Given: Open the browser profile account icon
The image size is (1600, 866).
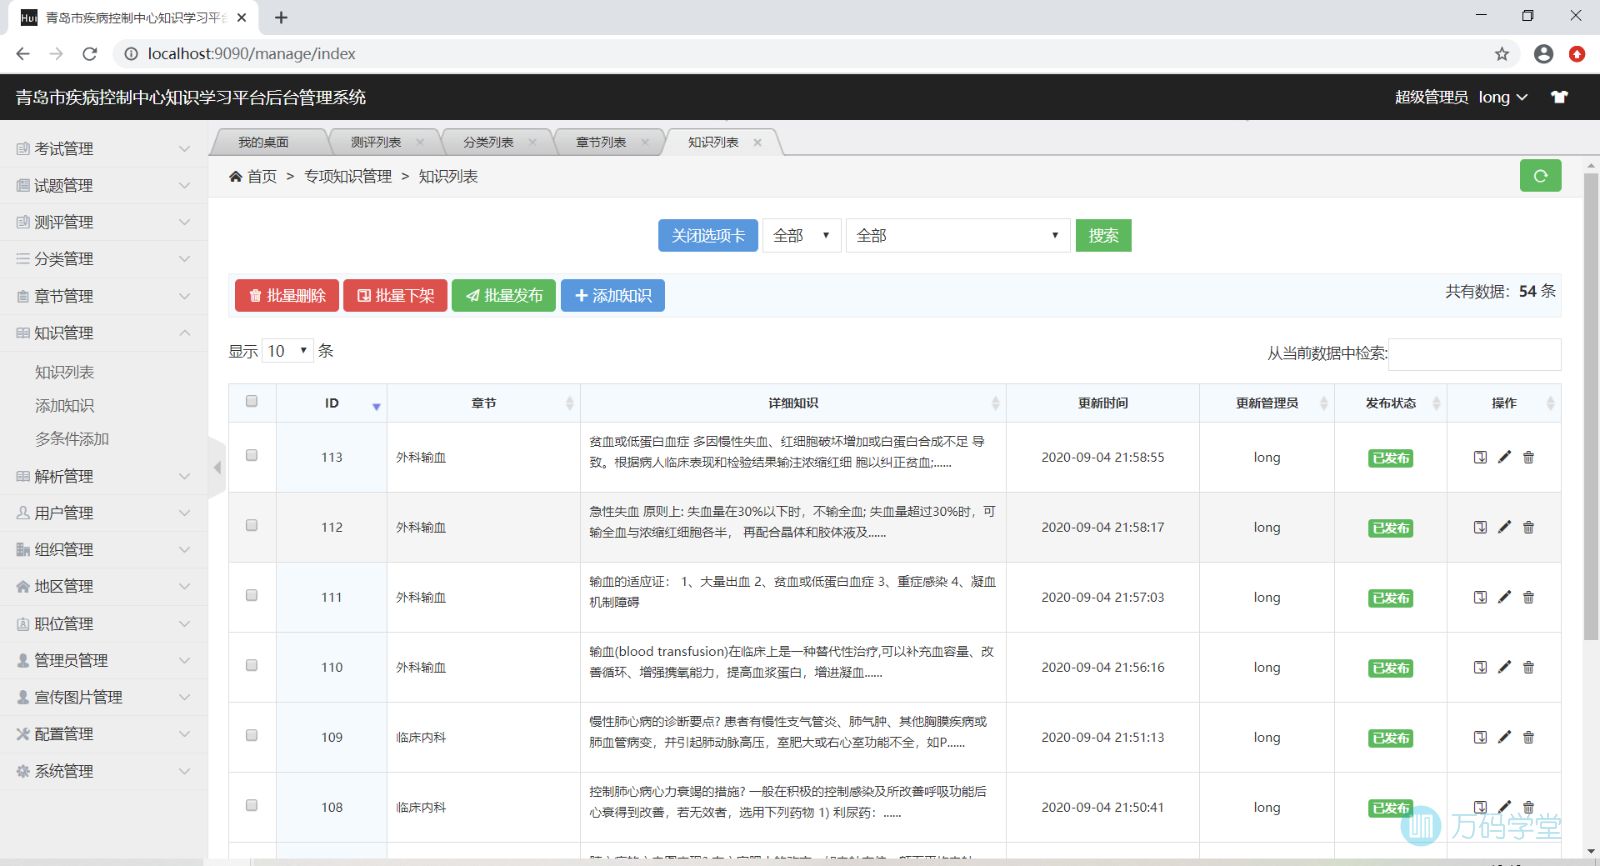Looking at the screenshot, I should pos(1543,54).
